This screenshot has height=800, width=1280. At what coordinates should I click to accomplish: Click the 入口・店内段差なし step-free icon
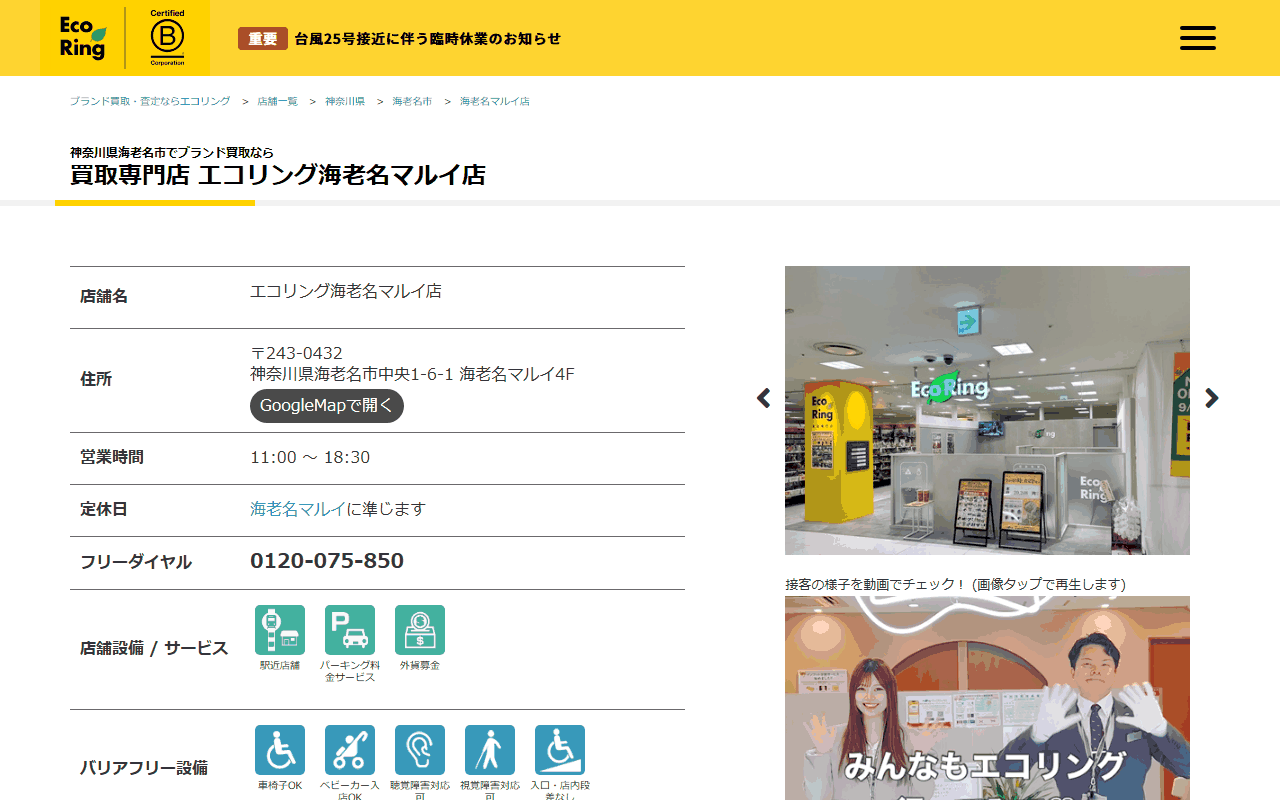click(x=560, y=750)
